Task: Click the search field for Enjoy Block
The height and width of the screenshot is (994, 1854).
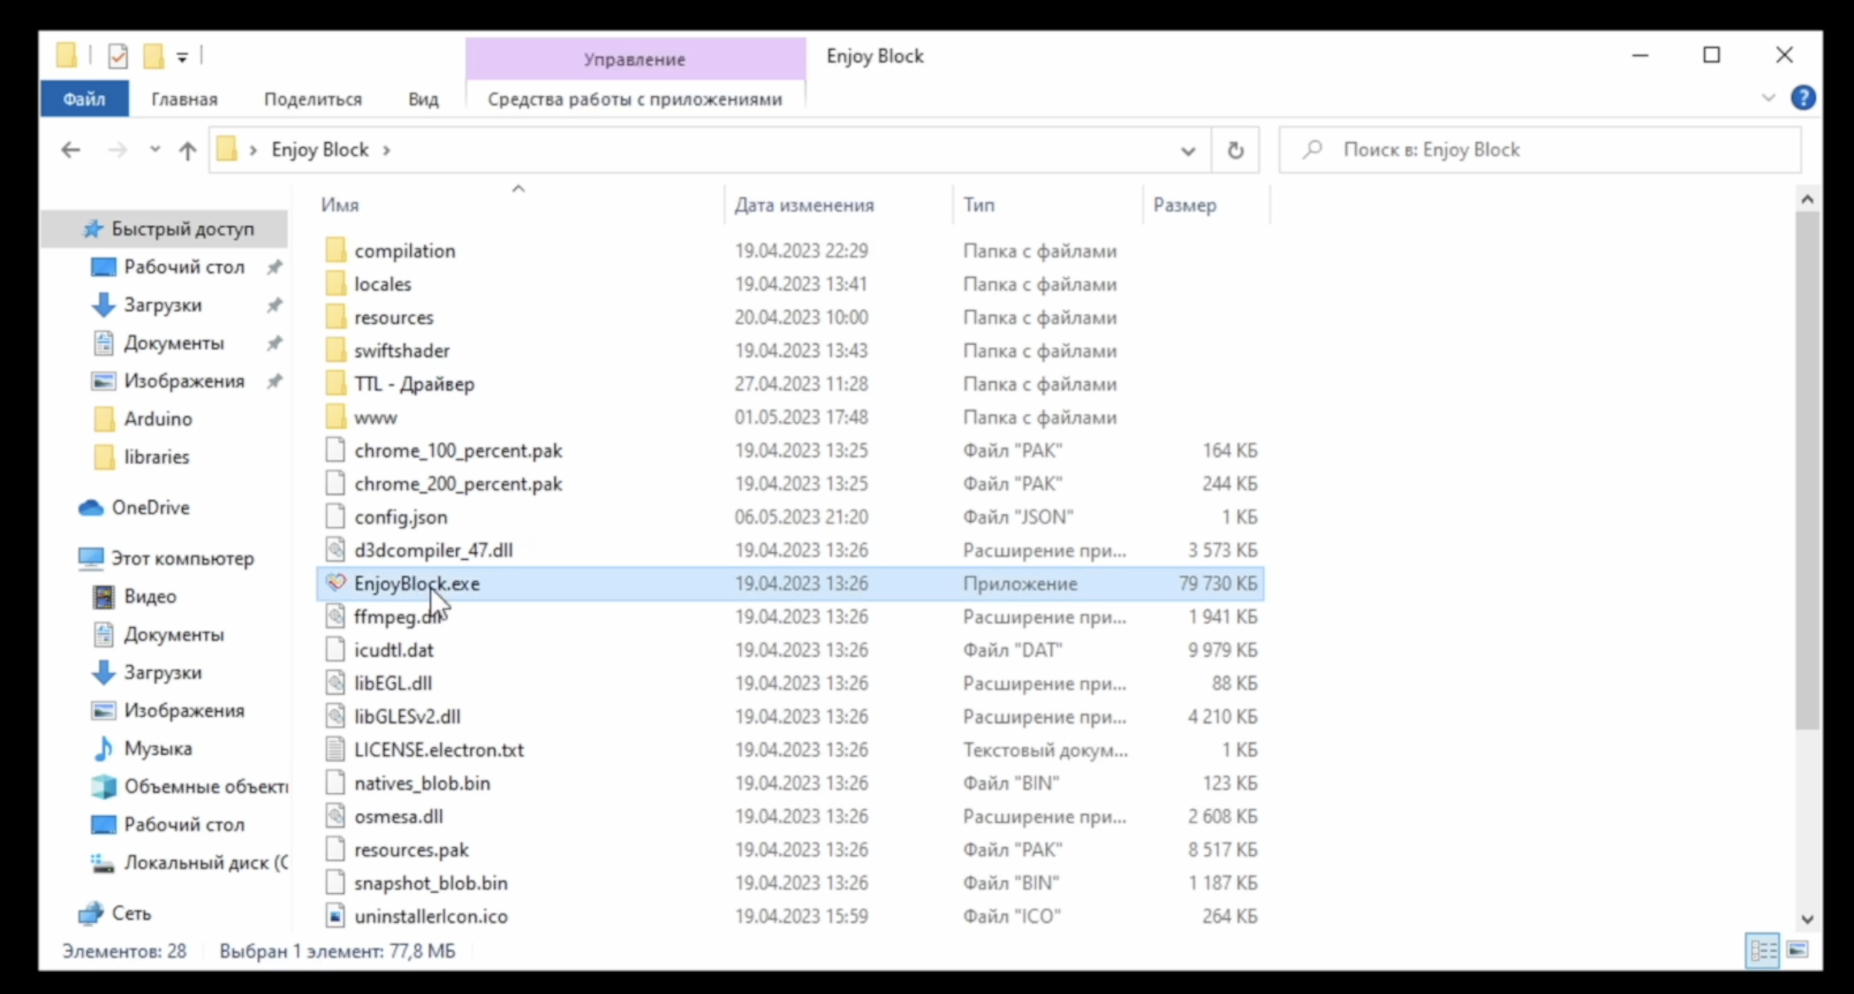Action: point(1540,150)
